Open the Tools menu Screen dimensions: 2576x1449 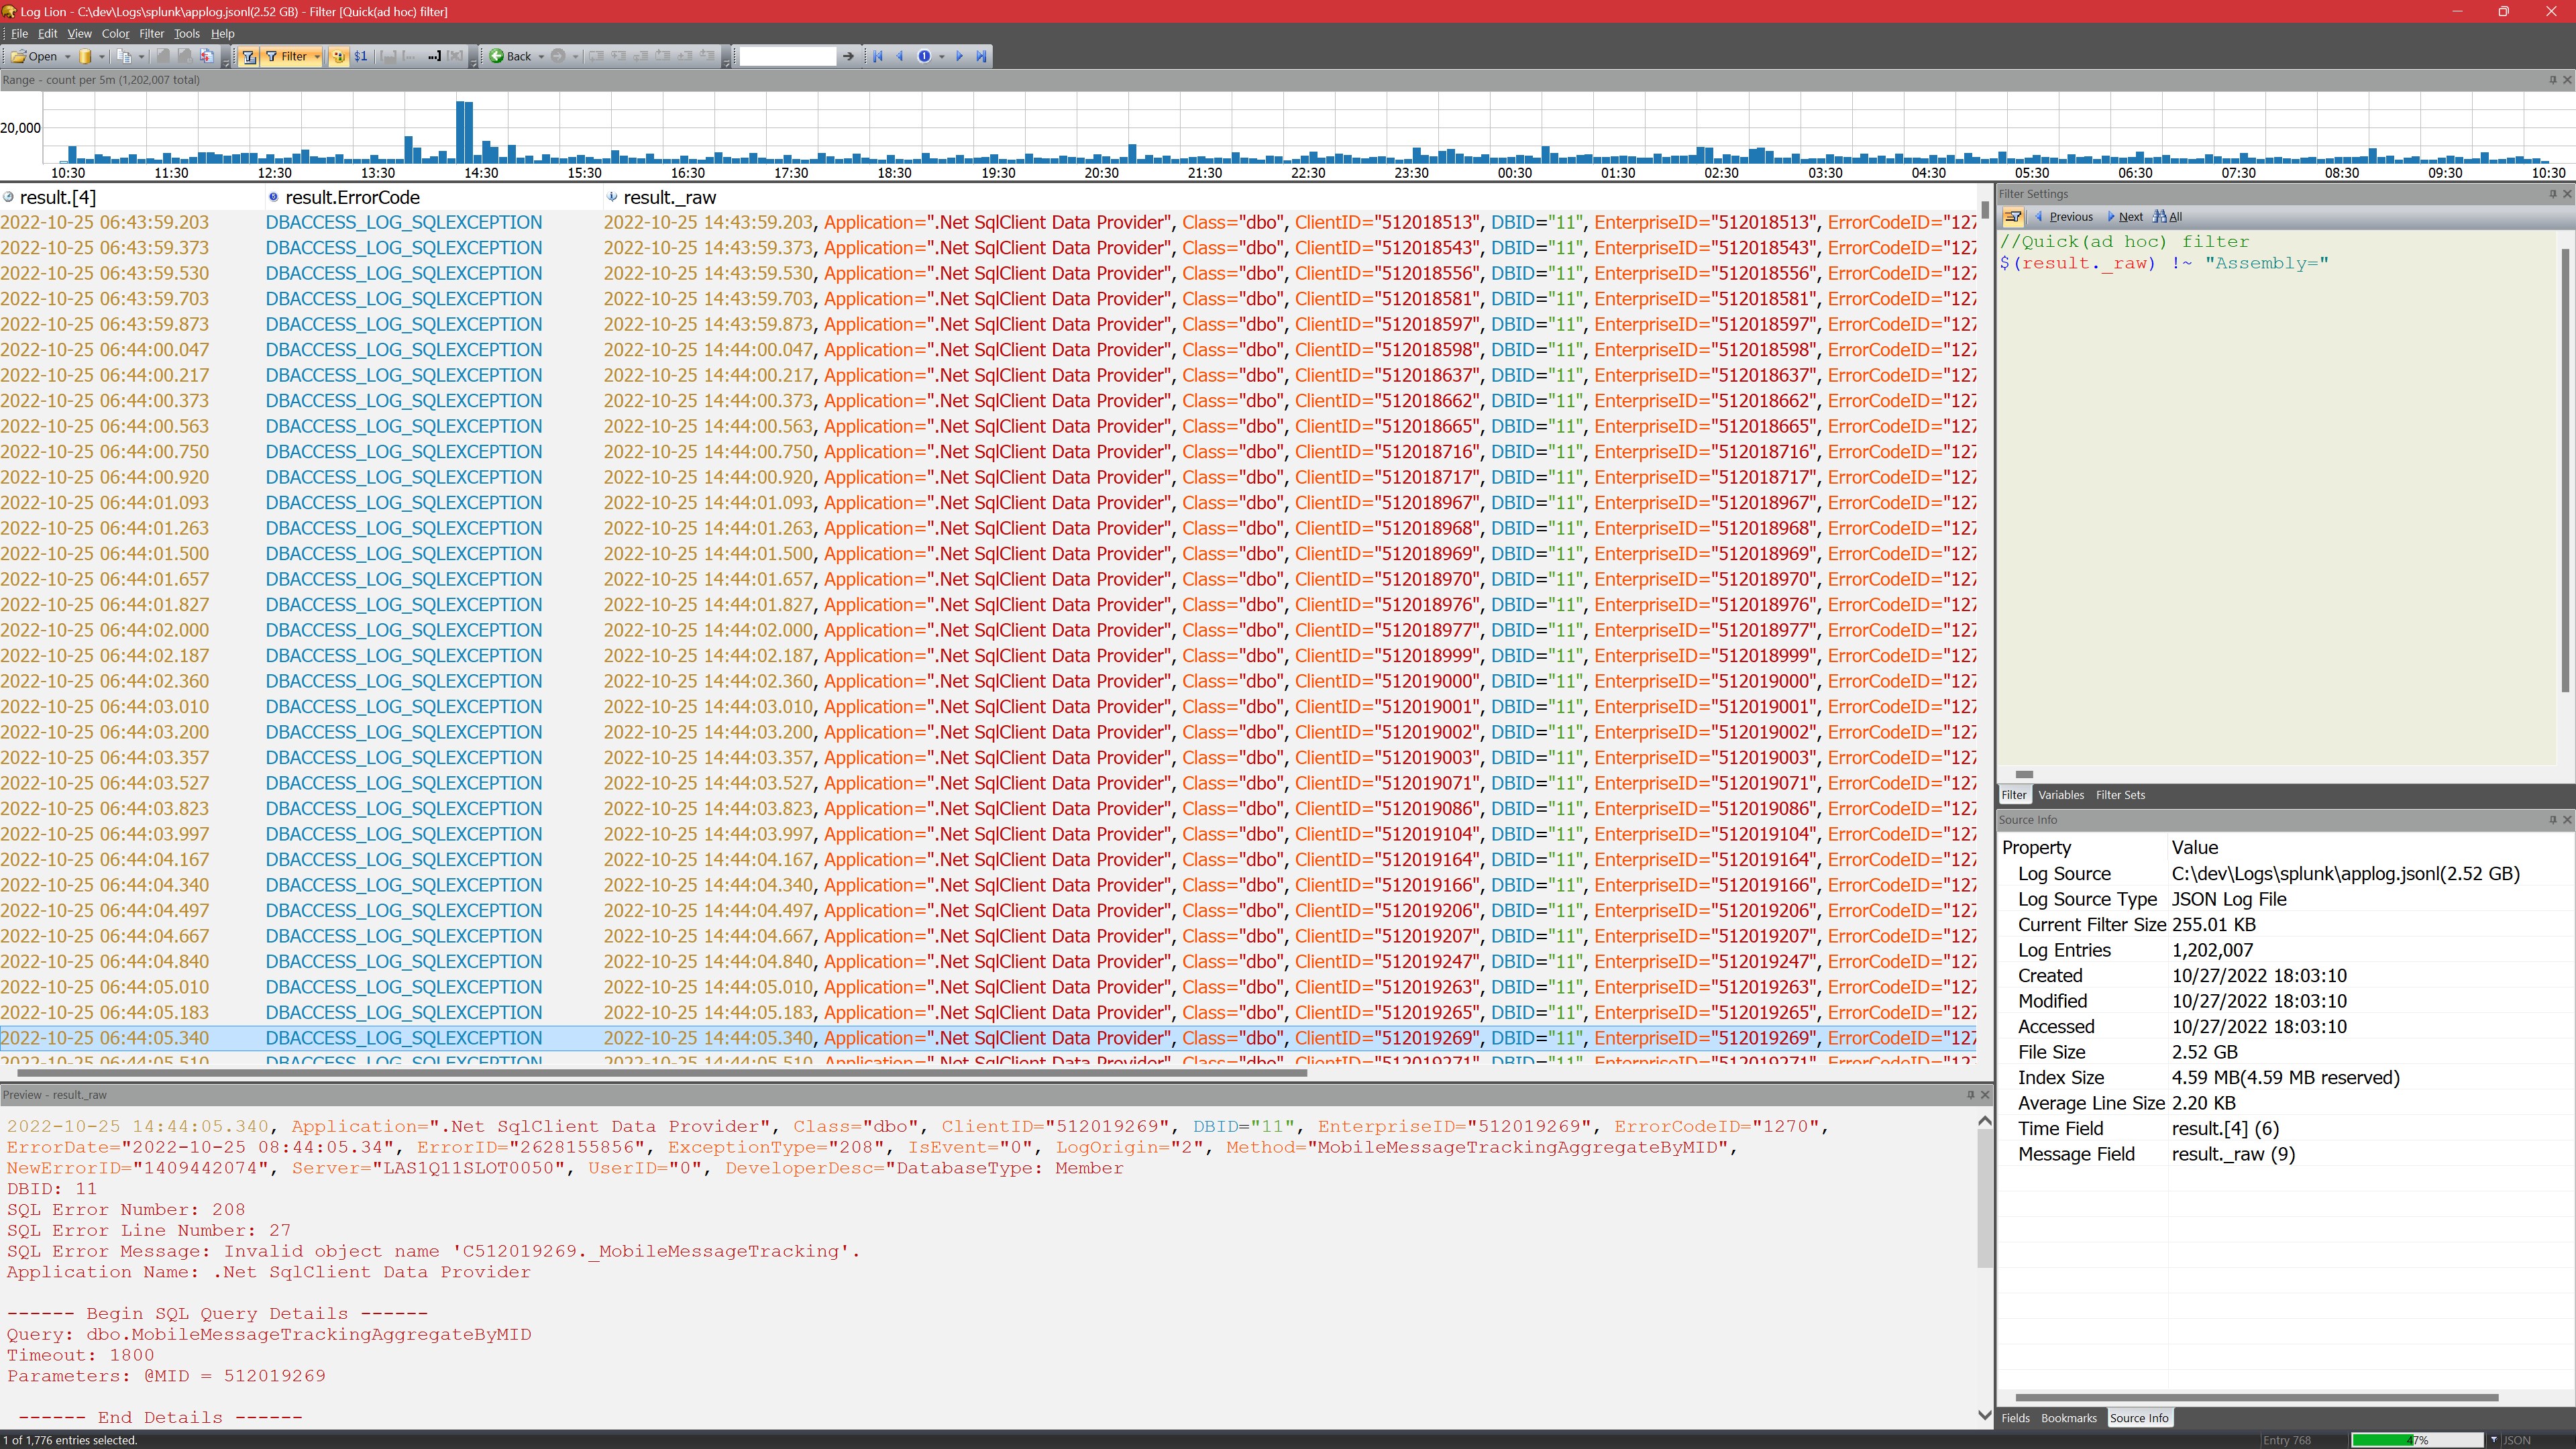click(187, 33)
